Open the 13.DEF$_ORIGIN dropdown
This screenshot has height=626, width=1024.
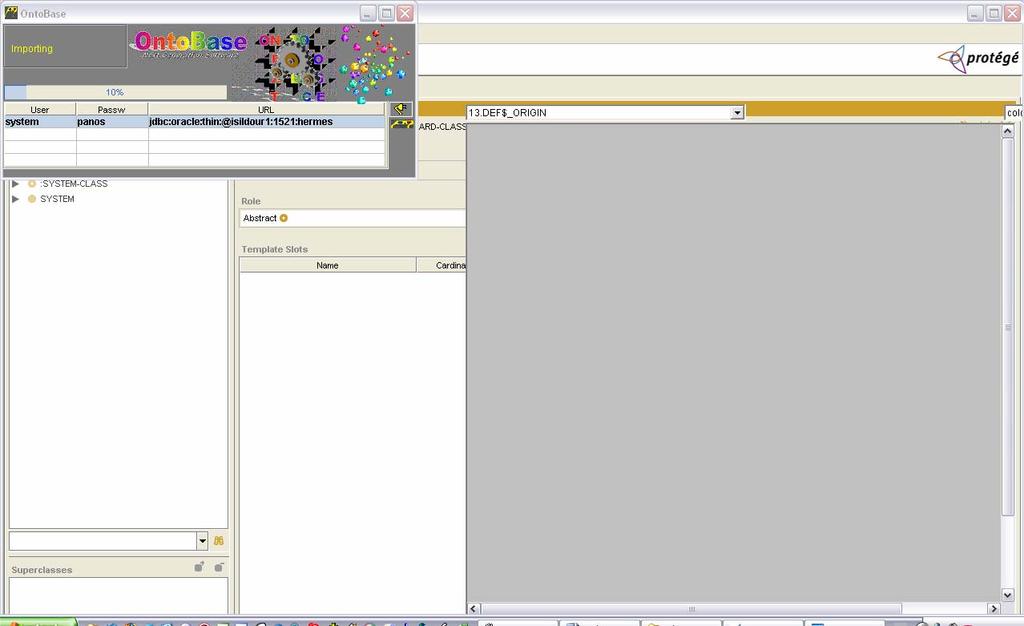tap(737, 113)
